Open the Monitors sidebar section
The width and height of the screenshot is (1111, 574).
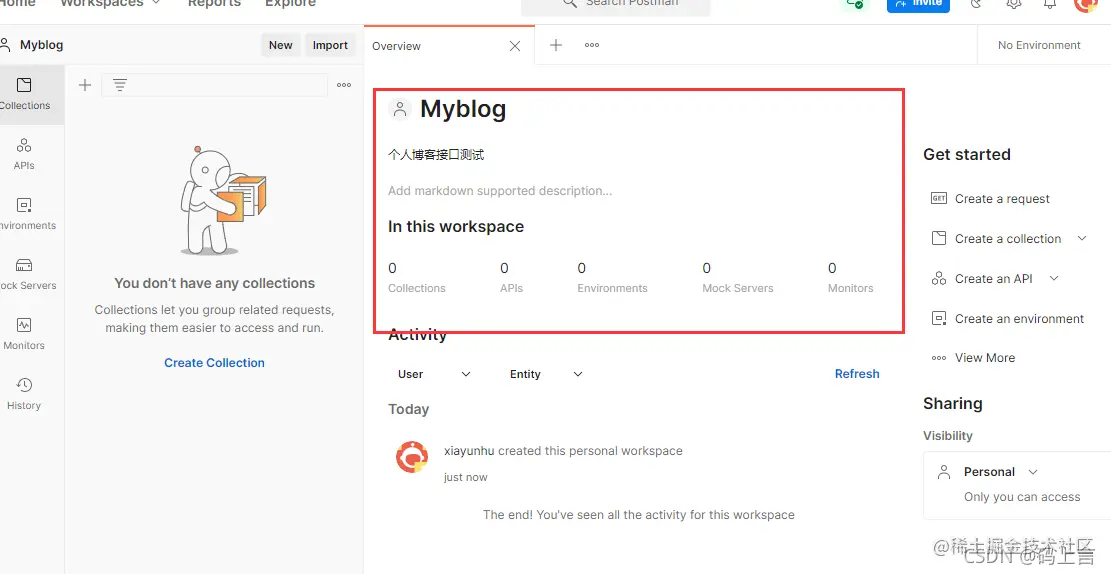click(24, 334)
